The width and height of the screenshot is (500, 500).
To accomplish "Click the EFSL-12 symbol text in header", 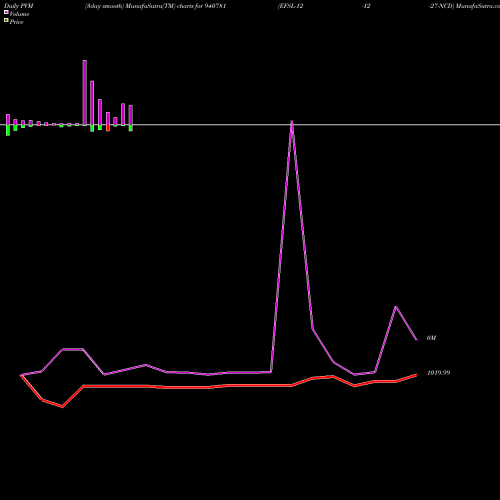I will 291,6.
